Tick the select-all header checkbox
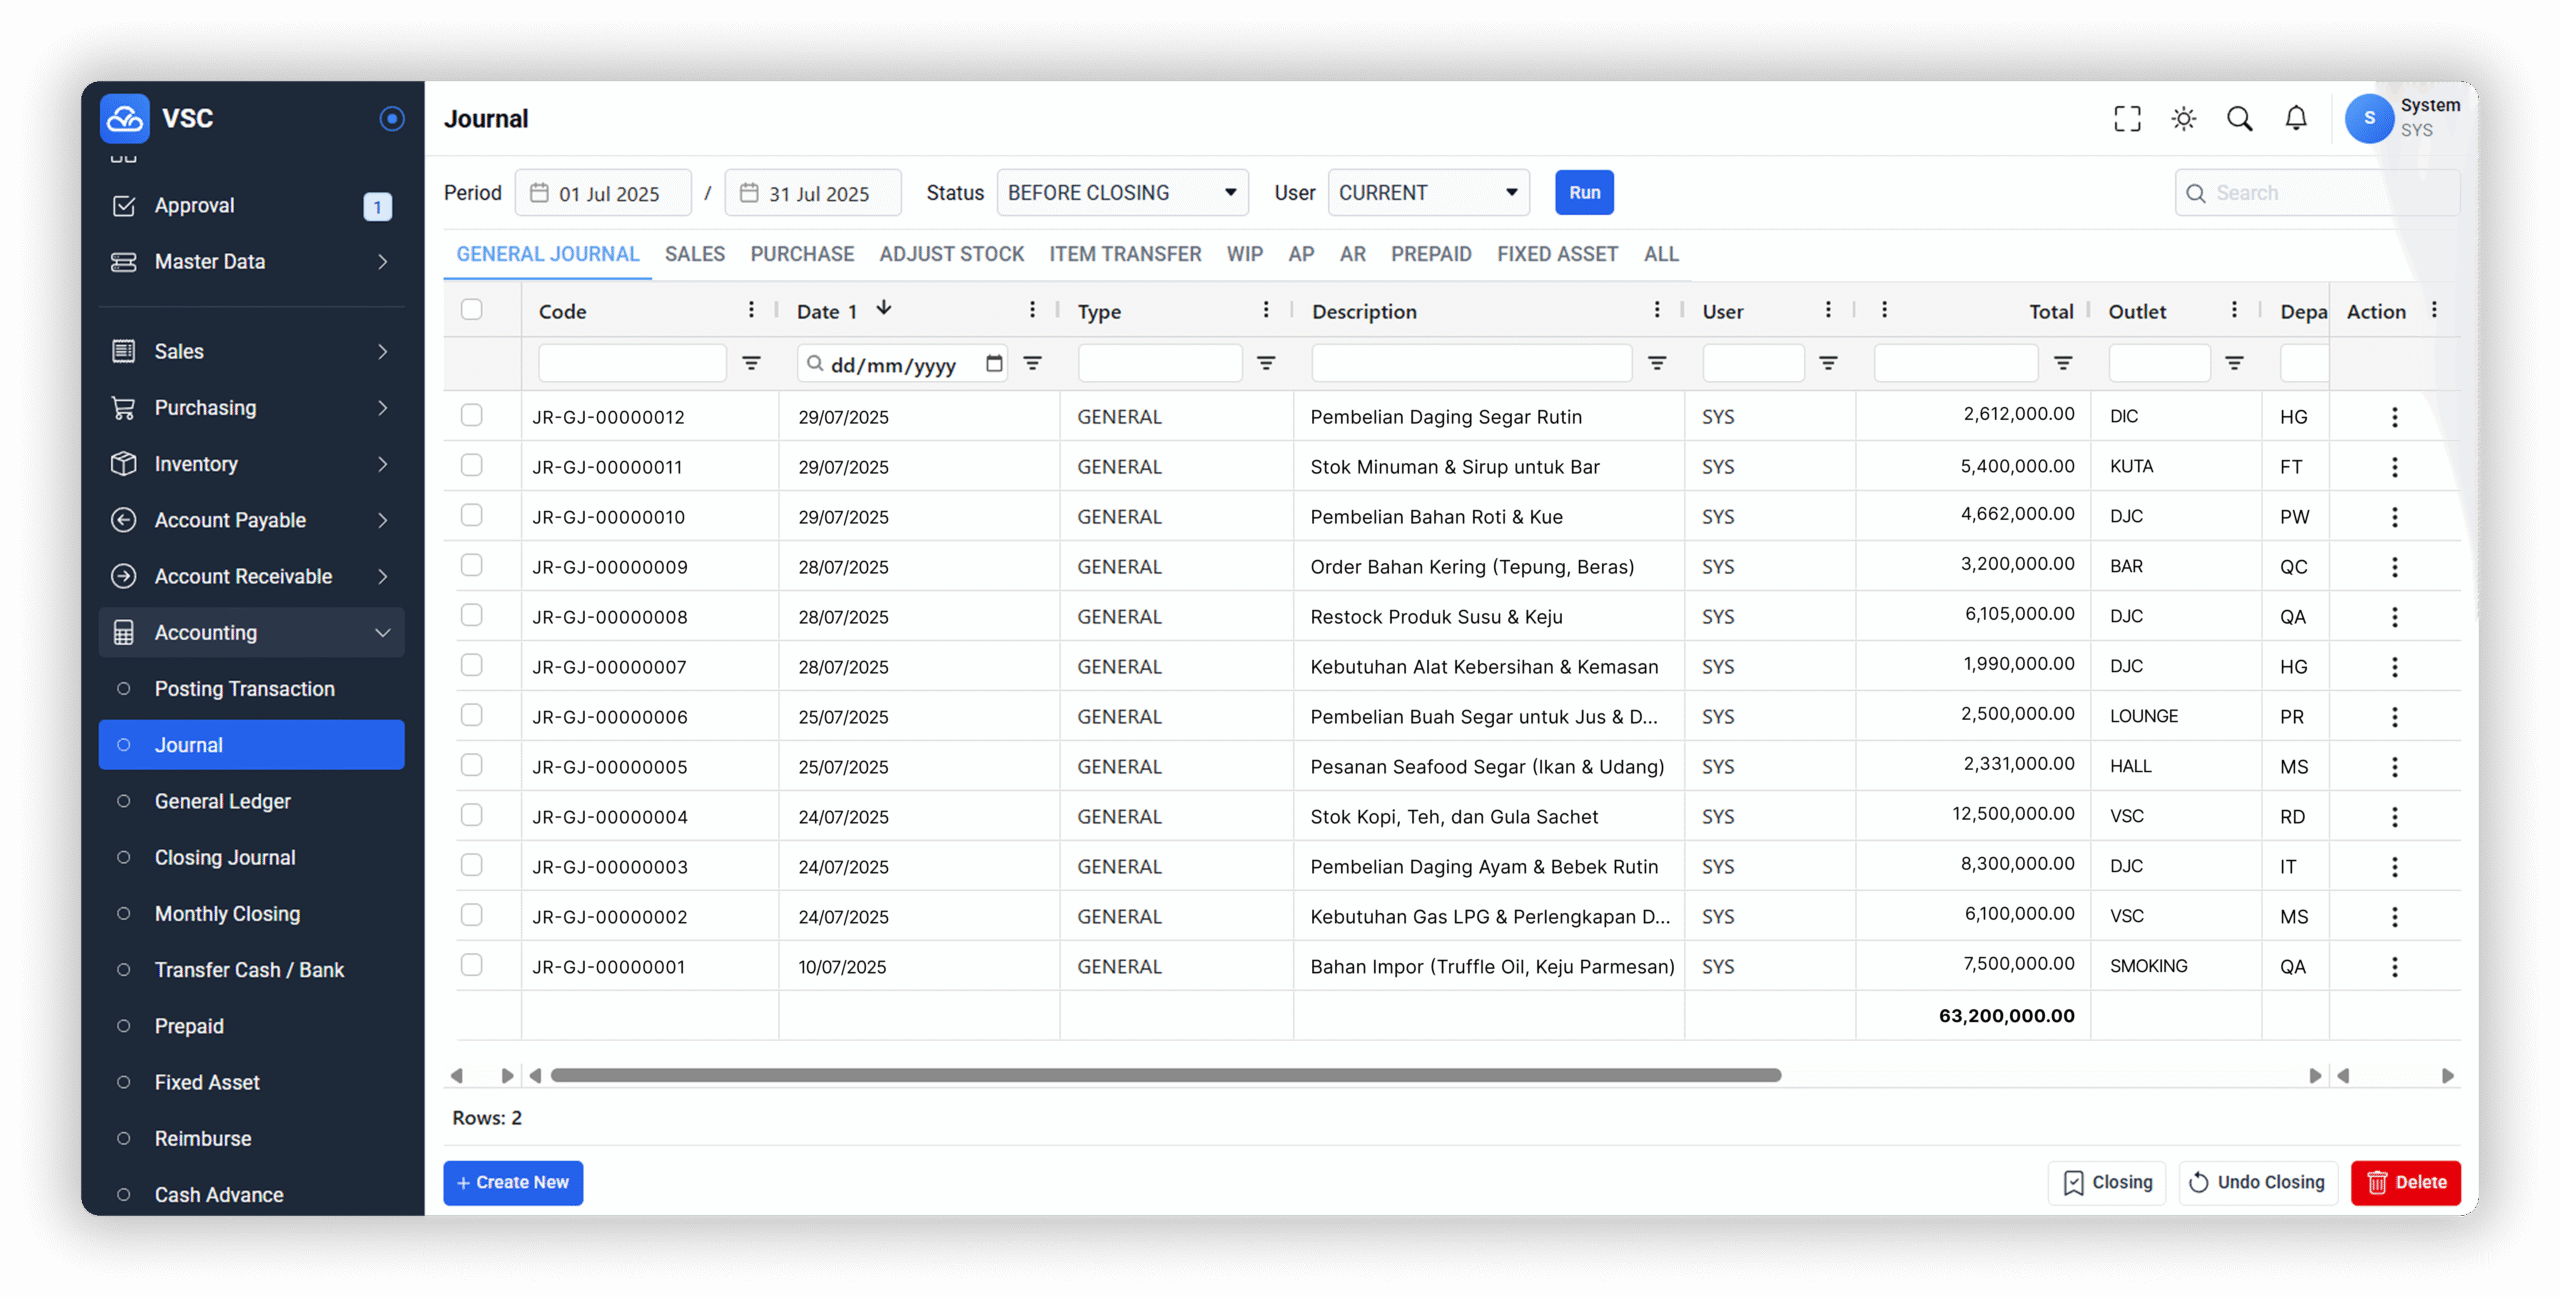Viewport: 2560px width, 1297px height. (x=472, y=310)
